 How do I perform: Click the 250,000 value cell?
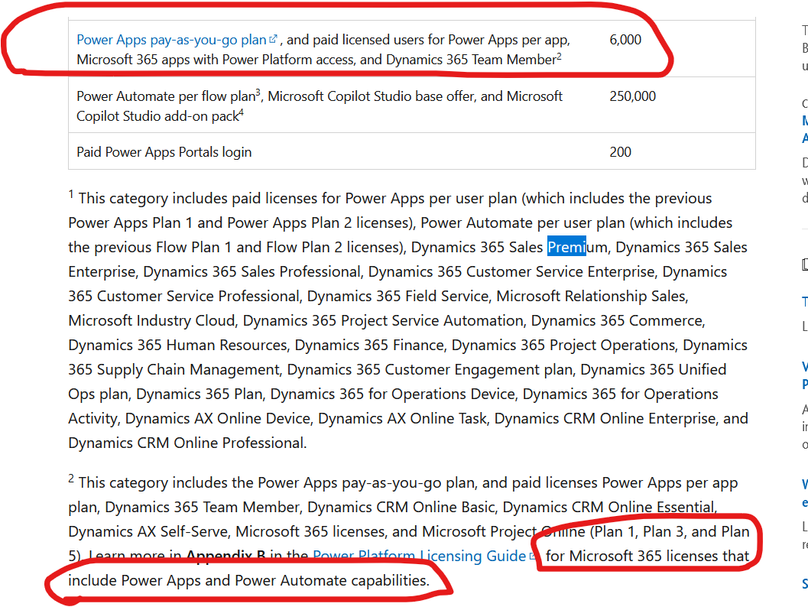[x=632, y=96]
